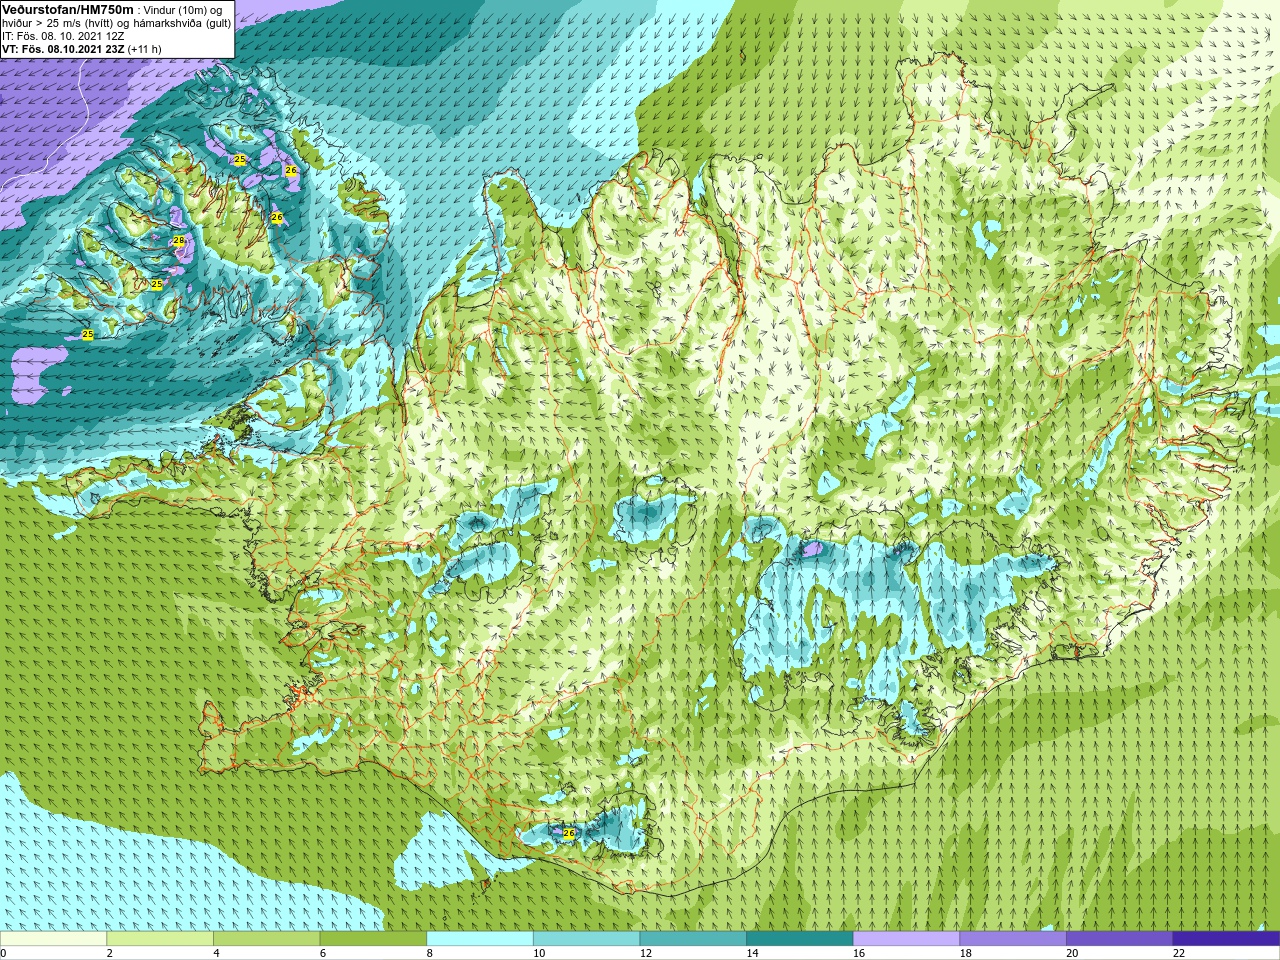The image size is (1280, 960).
Task: Click the yellow 25 marker over the western sea
Action: [88, 334]
